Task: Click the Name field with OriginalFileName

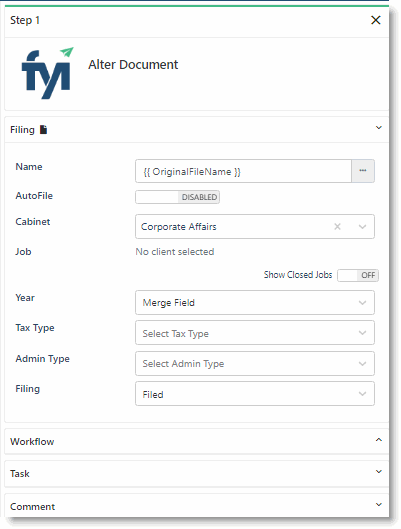Action: coord(244,171)
